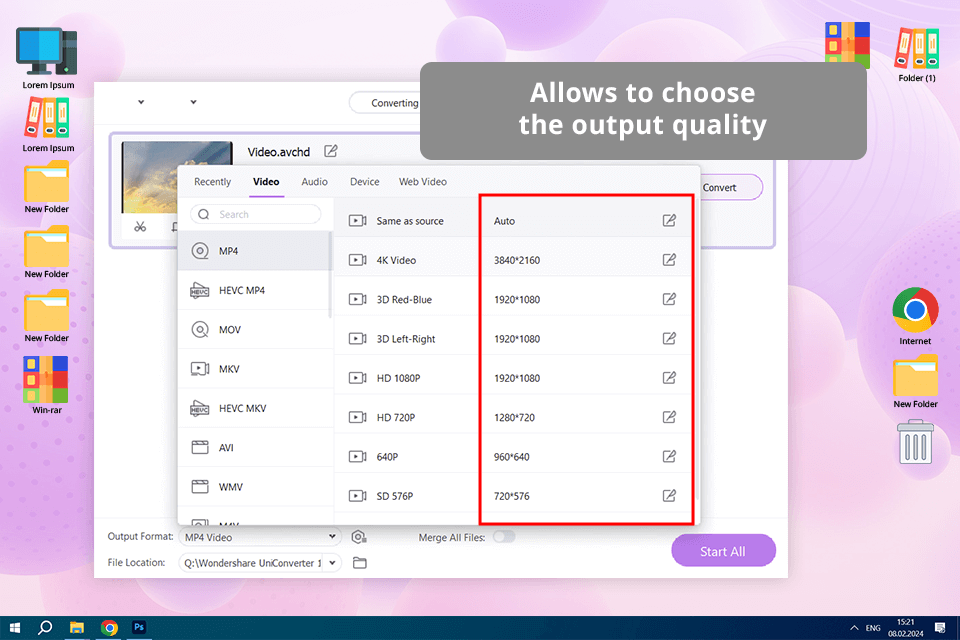Click the Convert button
This screenshot has height=640, width=960.
pyautogui.click(x=730, y=187)
